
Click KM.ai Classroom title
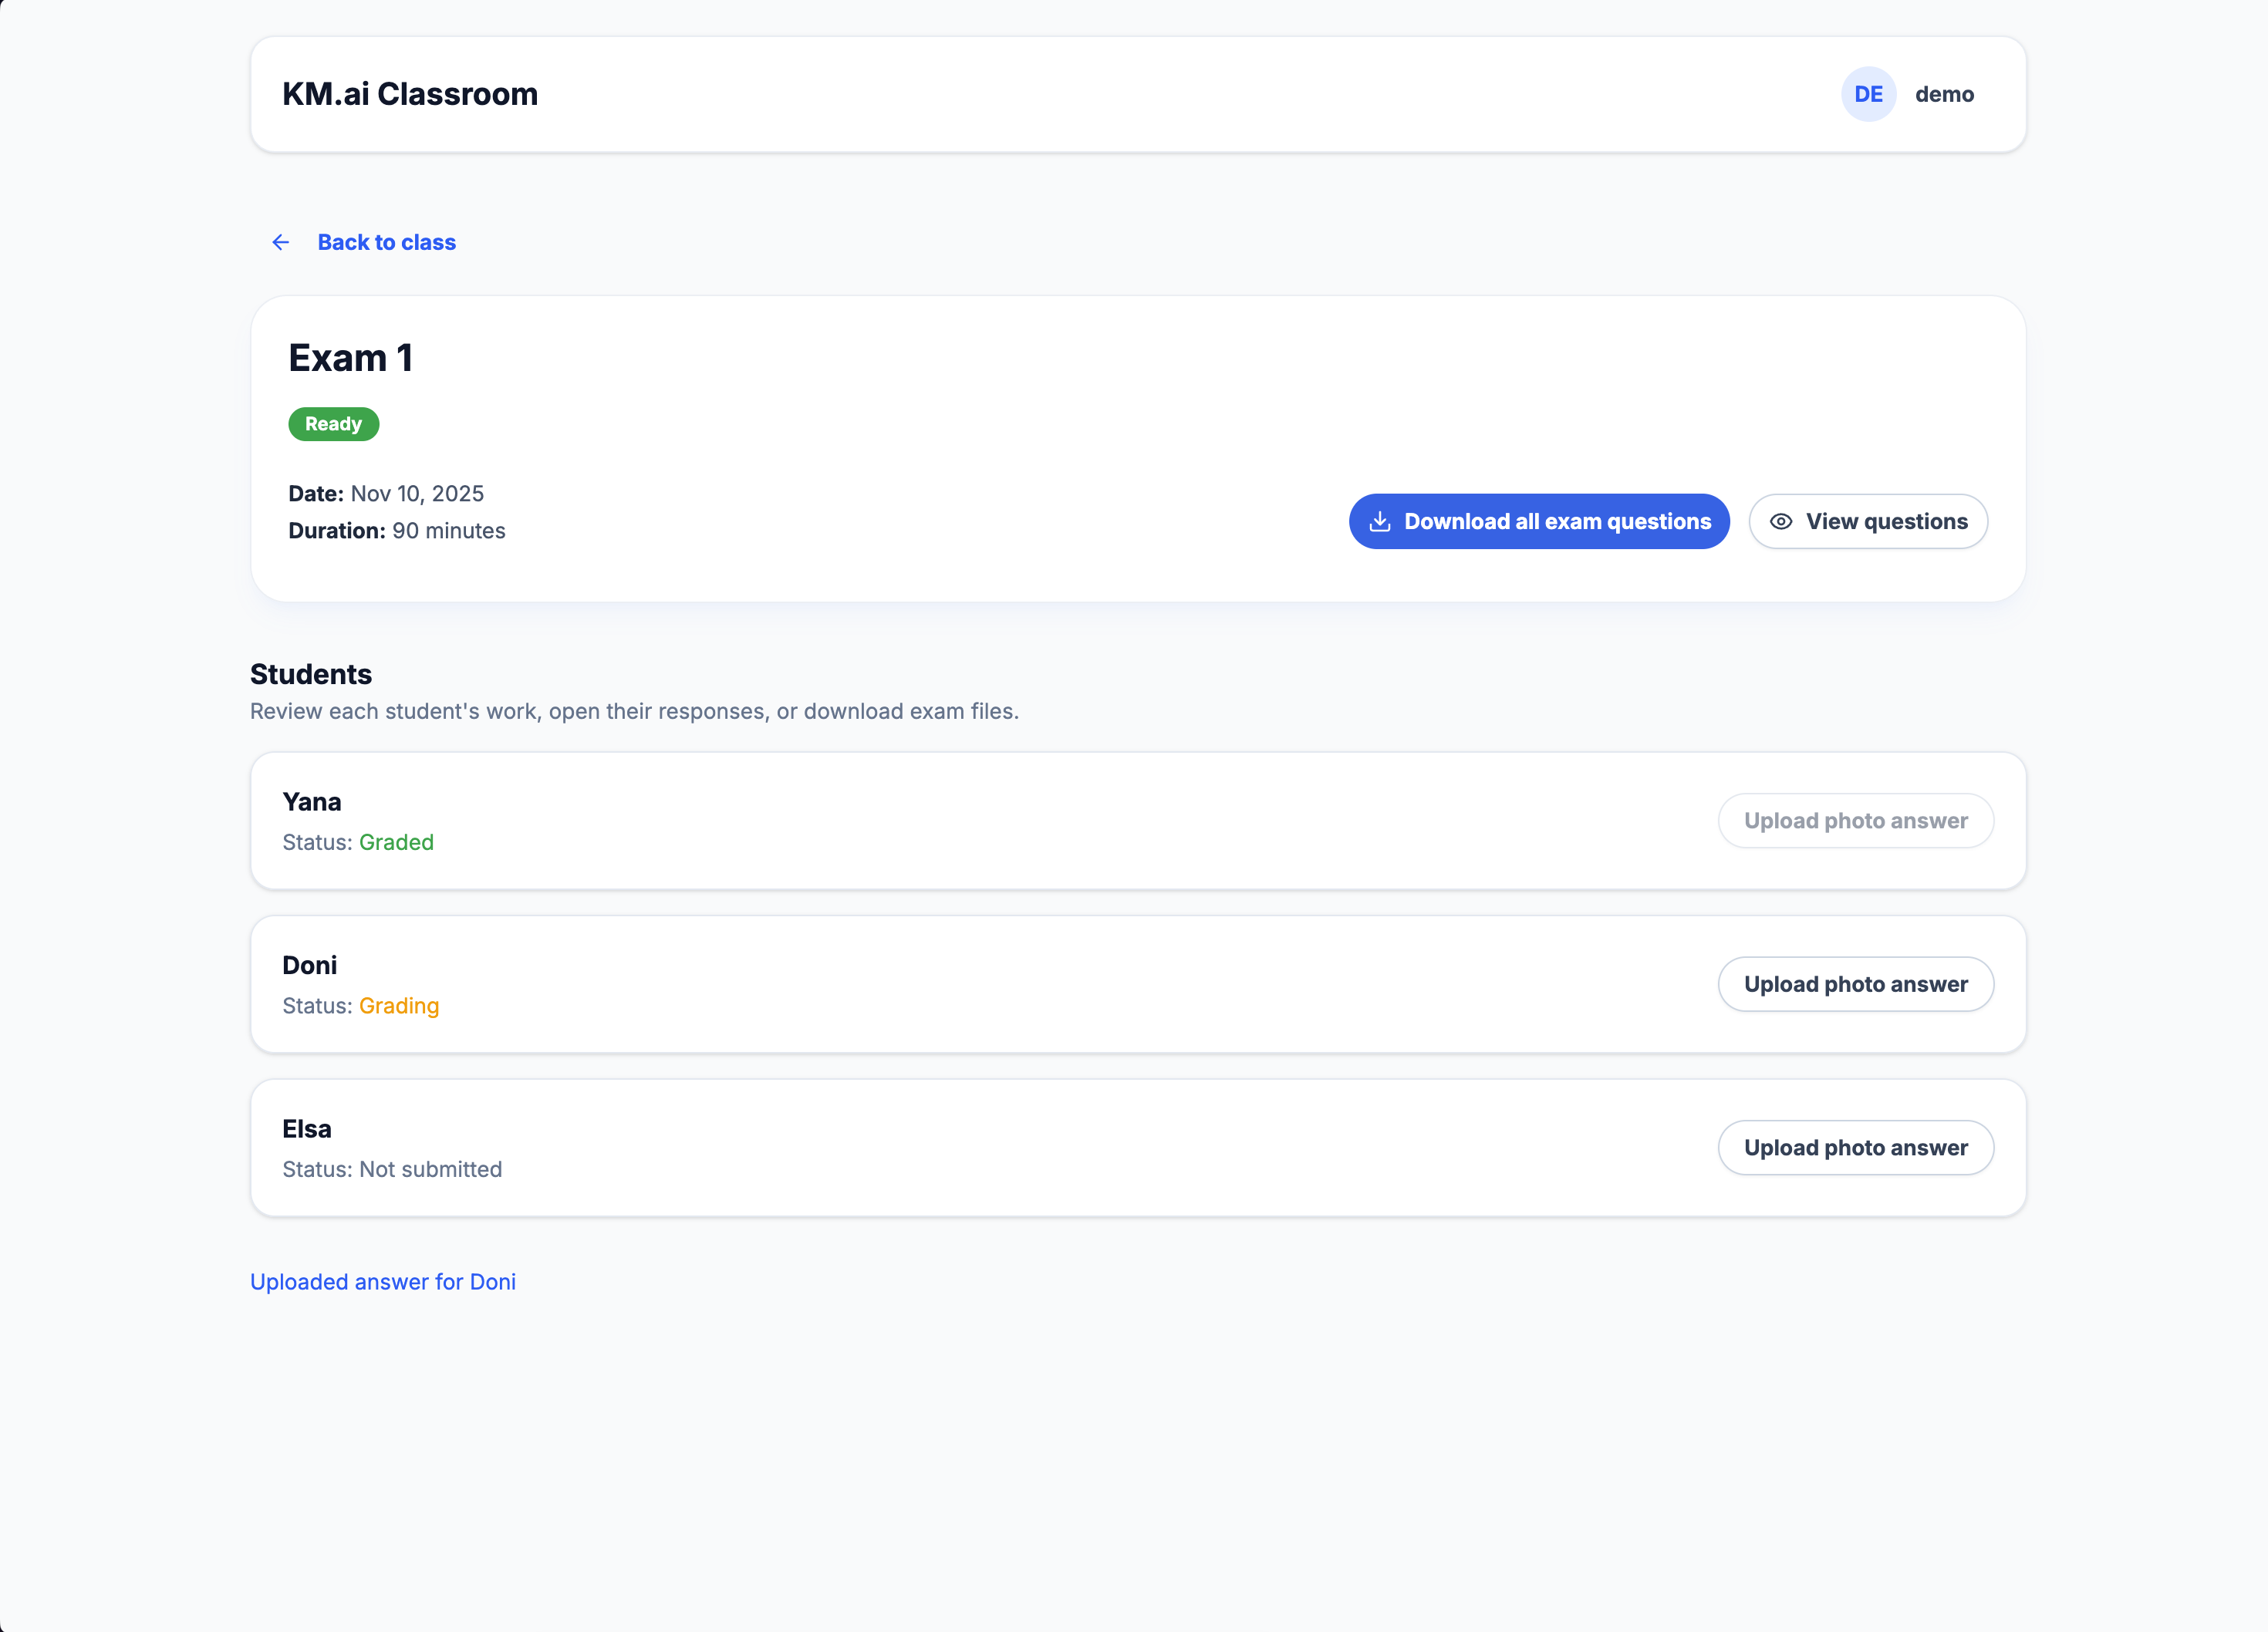(x=410, y=94)
